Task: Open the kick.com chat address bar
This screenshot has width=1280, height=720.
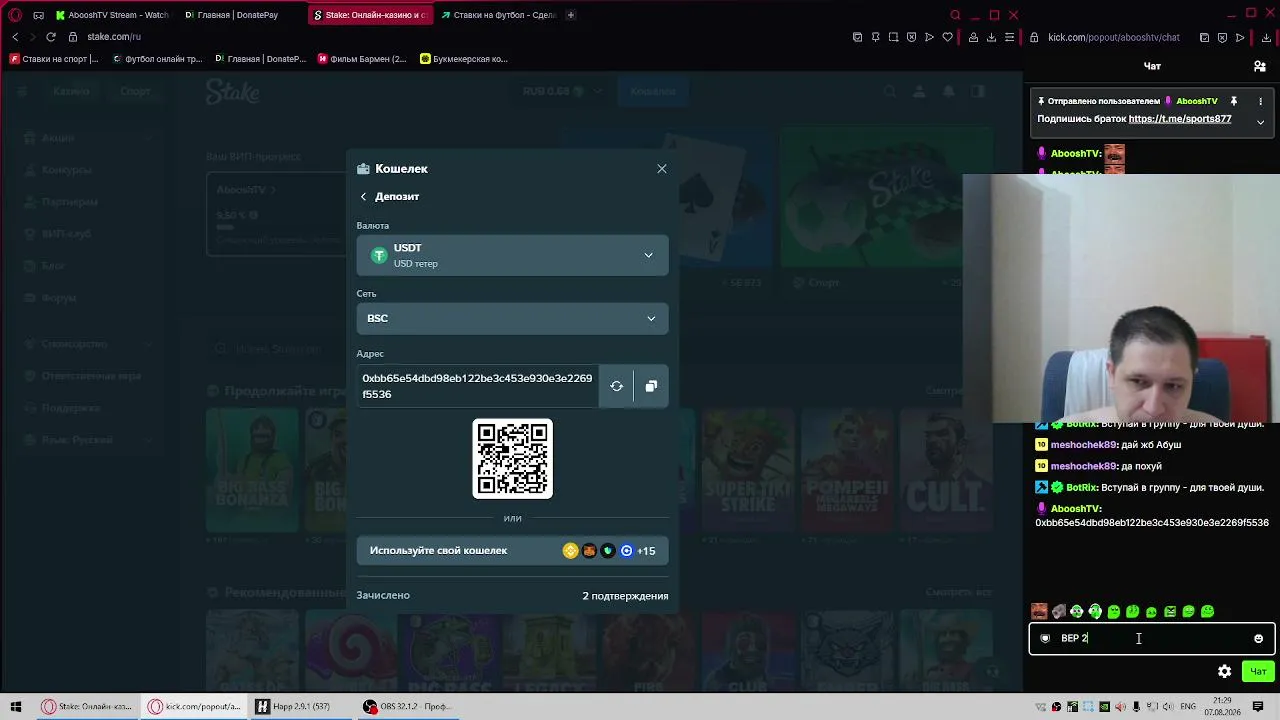Action: pos(1114,37)
